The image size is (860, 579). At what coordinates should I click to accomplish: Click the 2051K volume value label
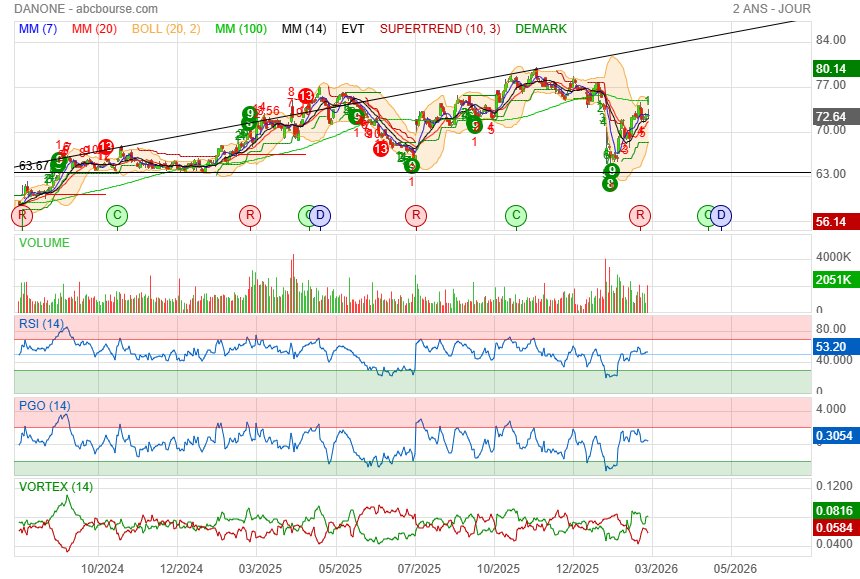831,283
